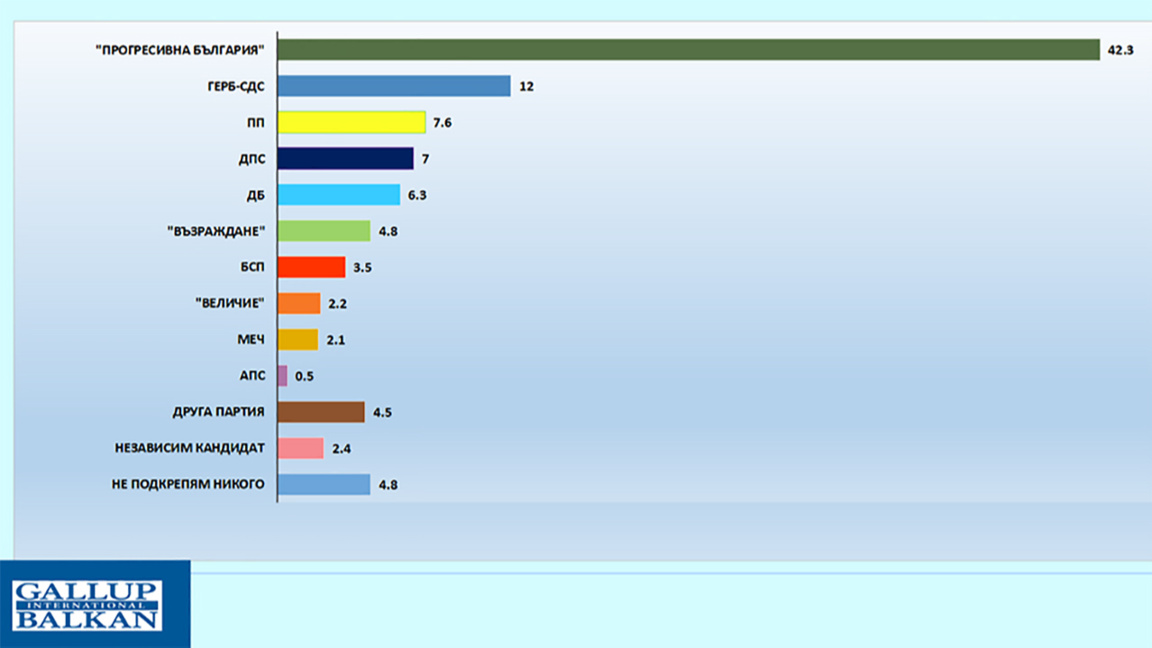Image resolution: width=1152 pixels, height=648 pixels.
Task: Click the 42.3 value label
Action: point(1120,50)
